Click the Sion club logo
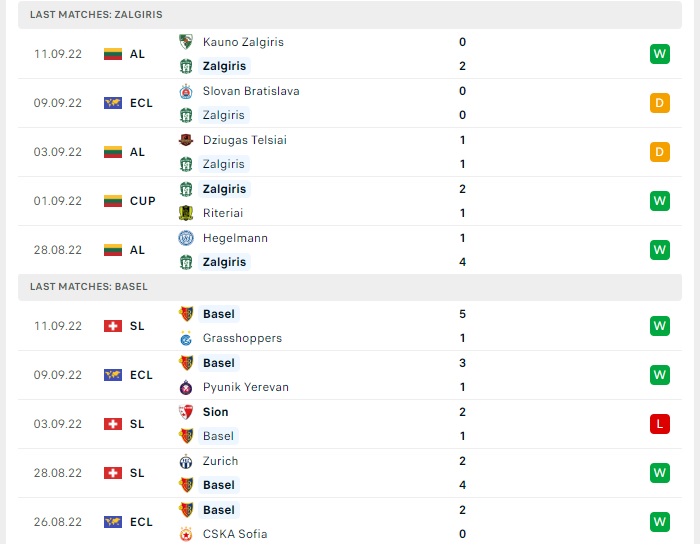Image resolution: width=700 pixels, height=550 pixels. tap(186, 412)
